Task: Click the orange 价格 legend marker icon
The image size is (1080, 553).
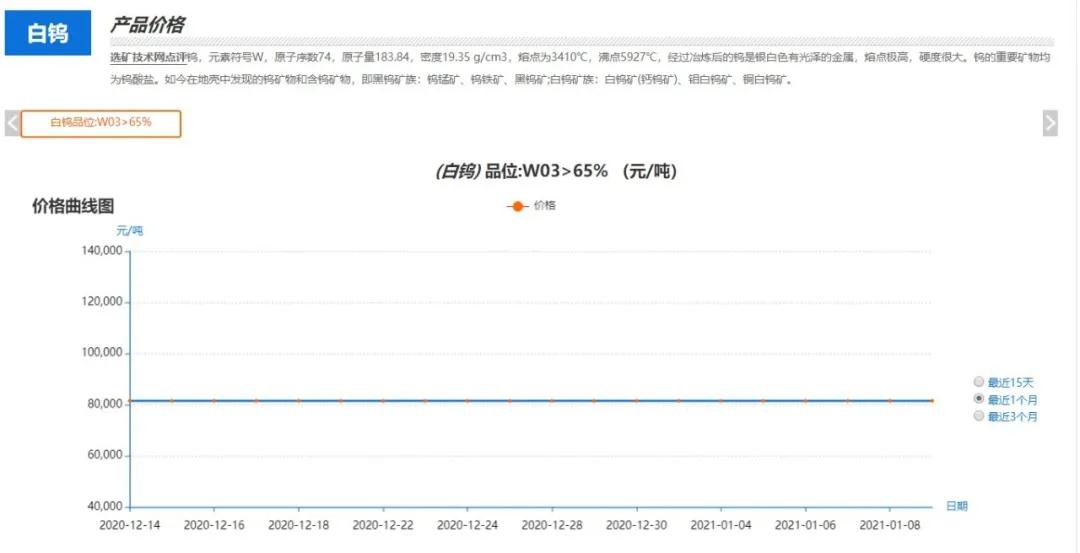Action: pos(517,206)
